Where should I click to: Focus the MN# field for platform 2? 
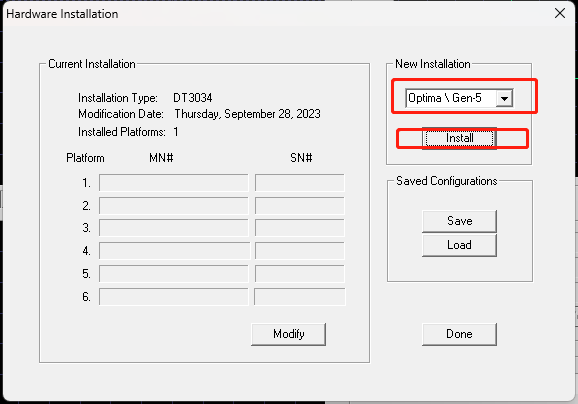[x=174, y=206]
